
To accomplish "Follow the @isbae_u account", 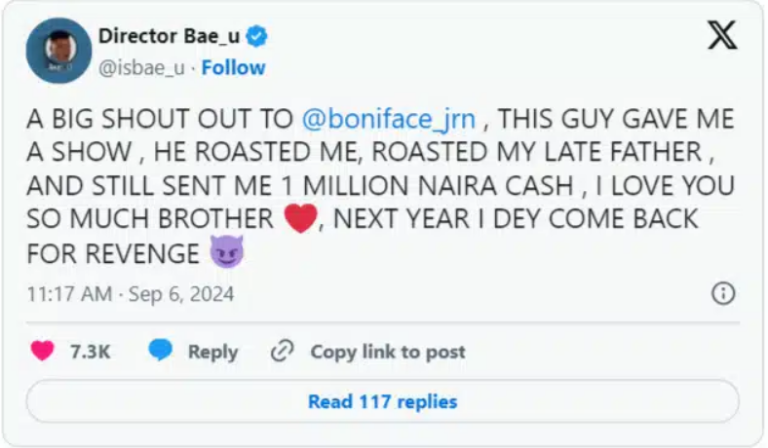I will coord(233,68).
